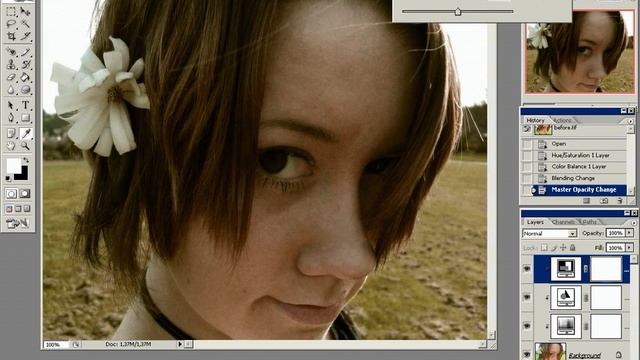Click the before.tif snapshot thumbnail

coord(543,129)
